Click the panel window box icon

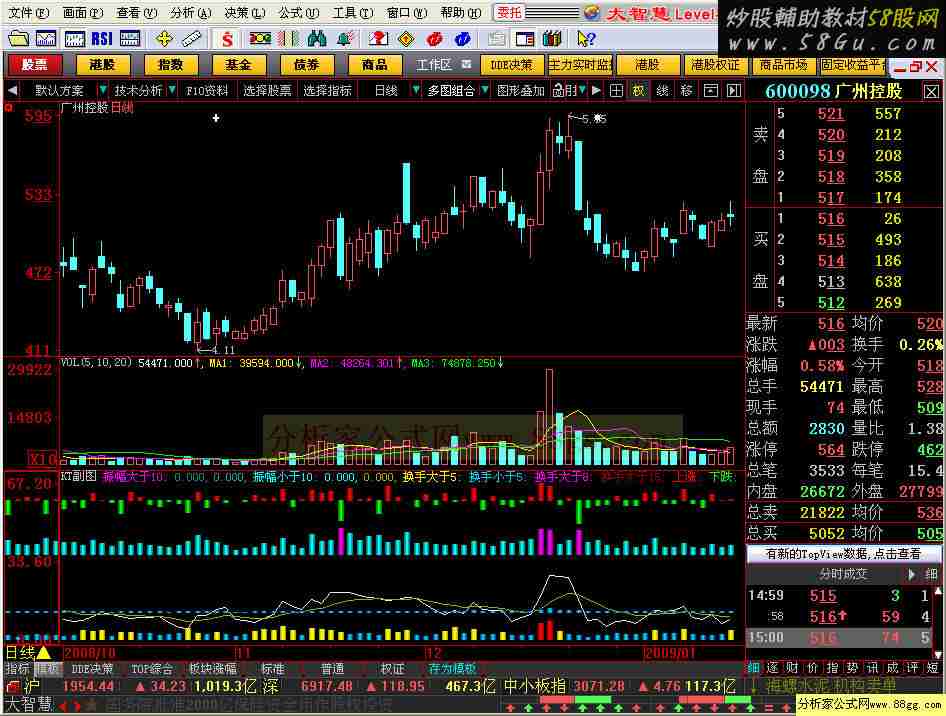coord(711,90)
